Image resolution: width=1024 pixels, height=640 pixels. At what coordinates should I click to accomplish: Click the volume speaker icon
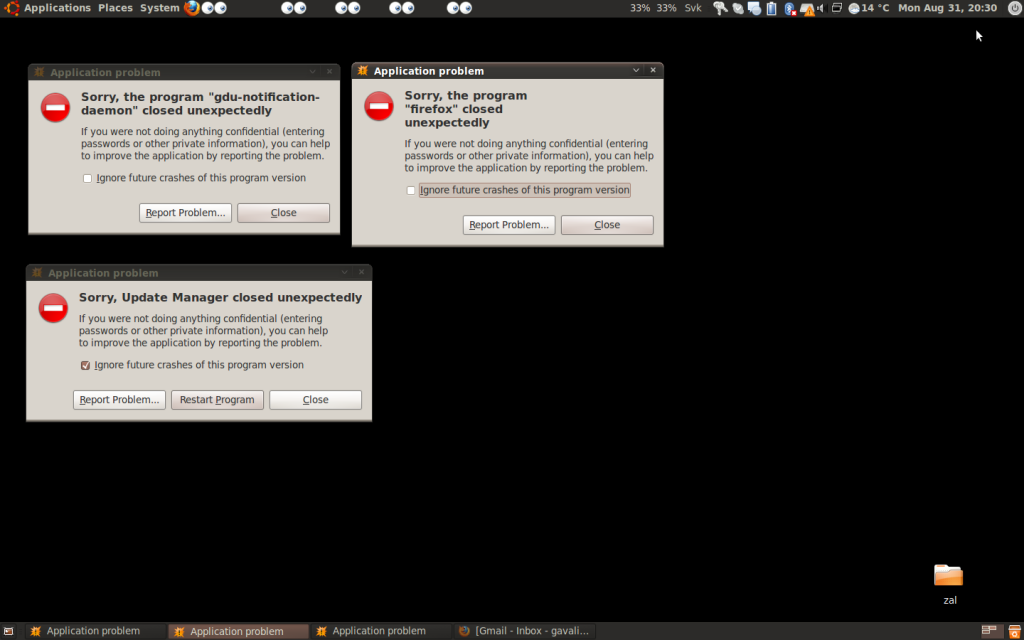pos(821,8)
